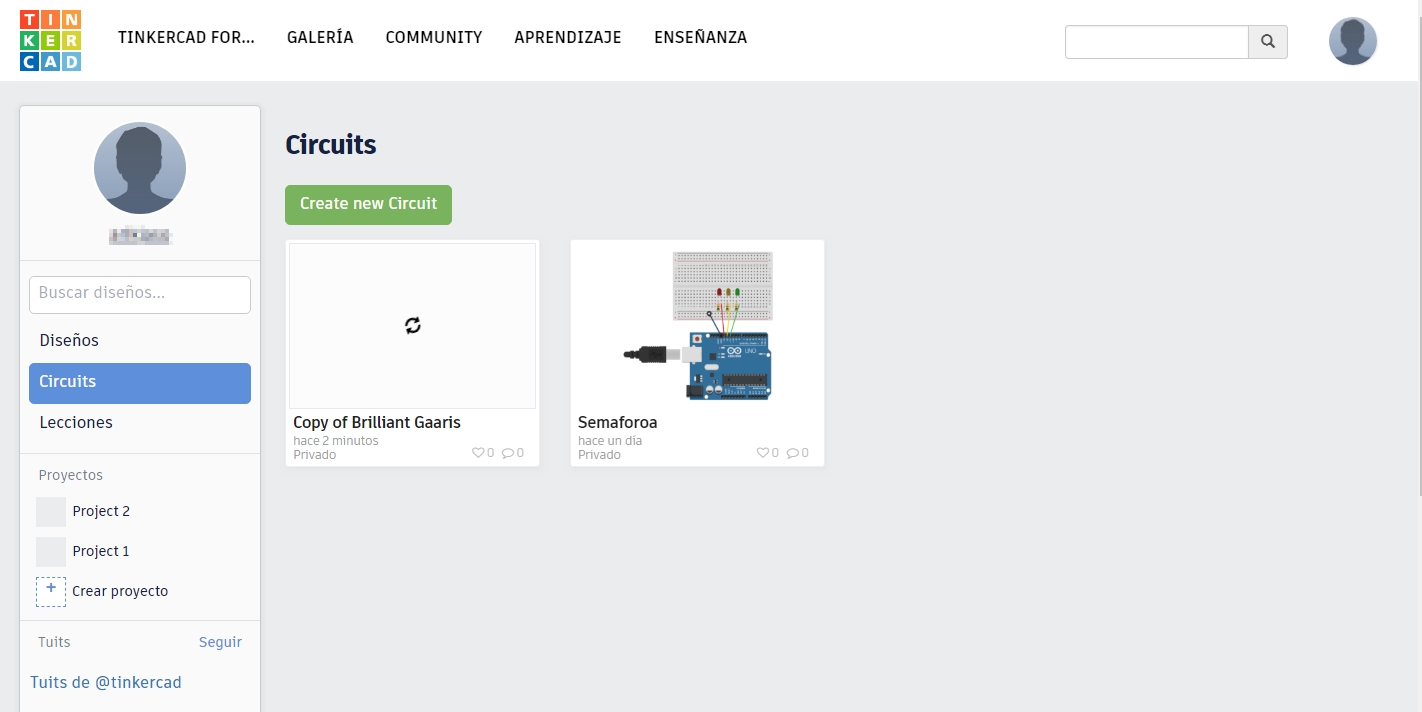Click the Tuits section heading

(54, 642)
